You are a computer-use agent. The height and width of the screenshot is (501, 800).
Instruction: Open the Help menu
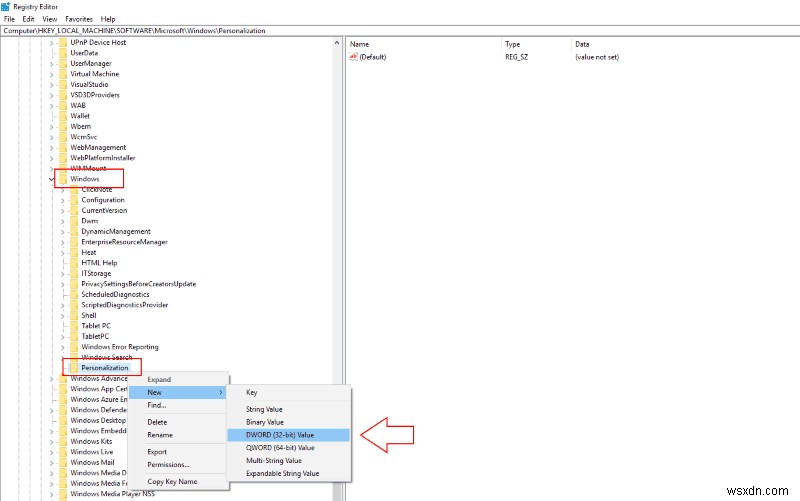108,19
